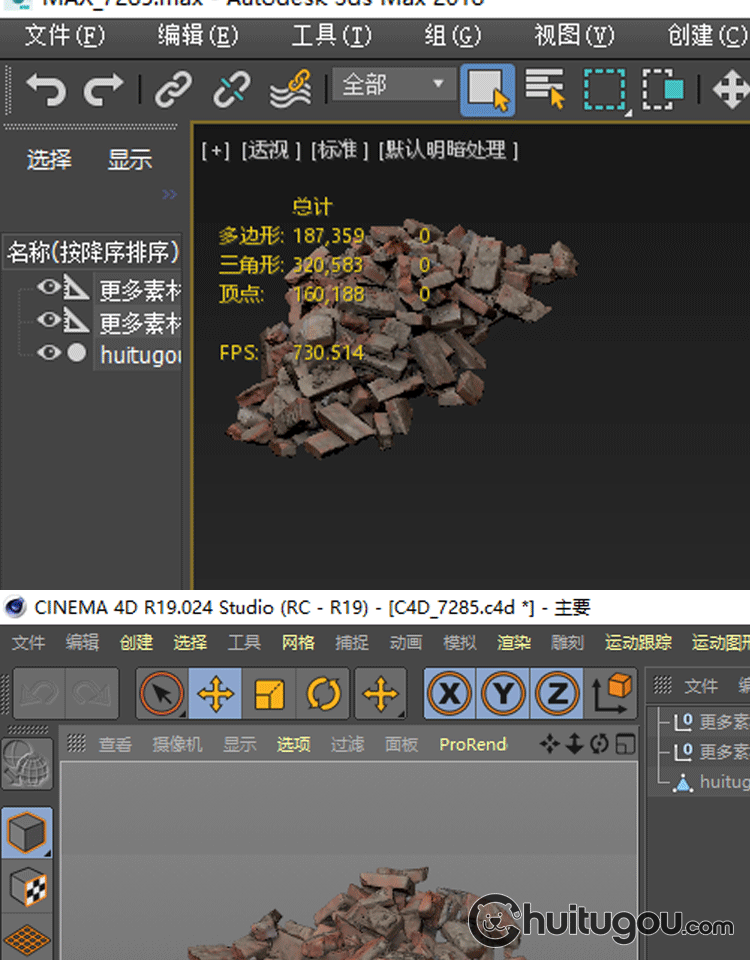Select the Link objects chain icon
Screen dimensions: 750x960
(x=173, y=90)
